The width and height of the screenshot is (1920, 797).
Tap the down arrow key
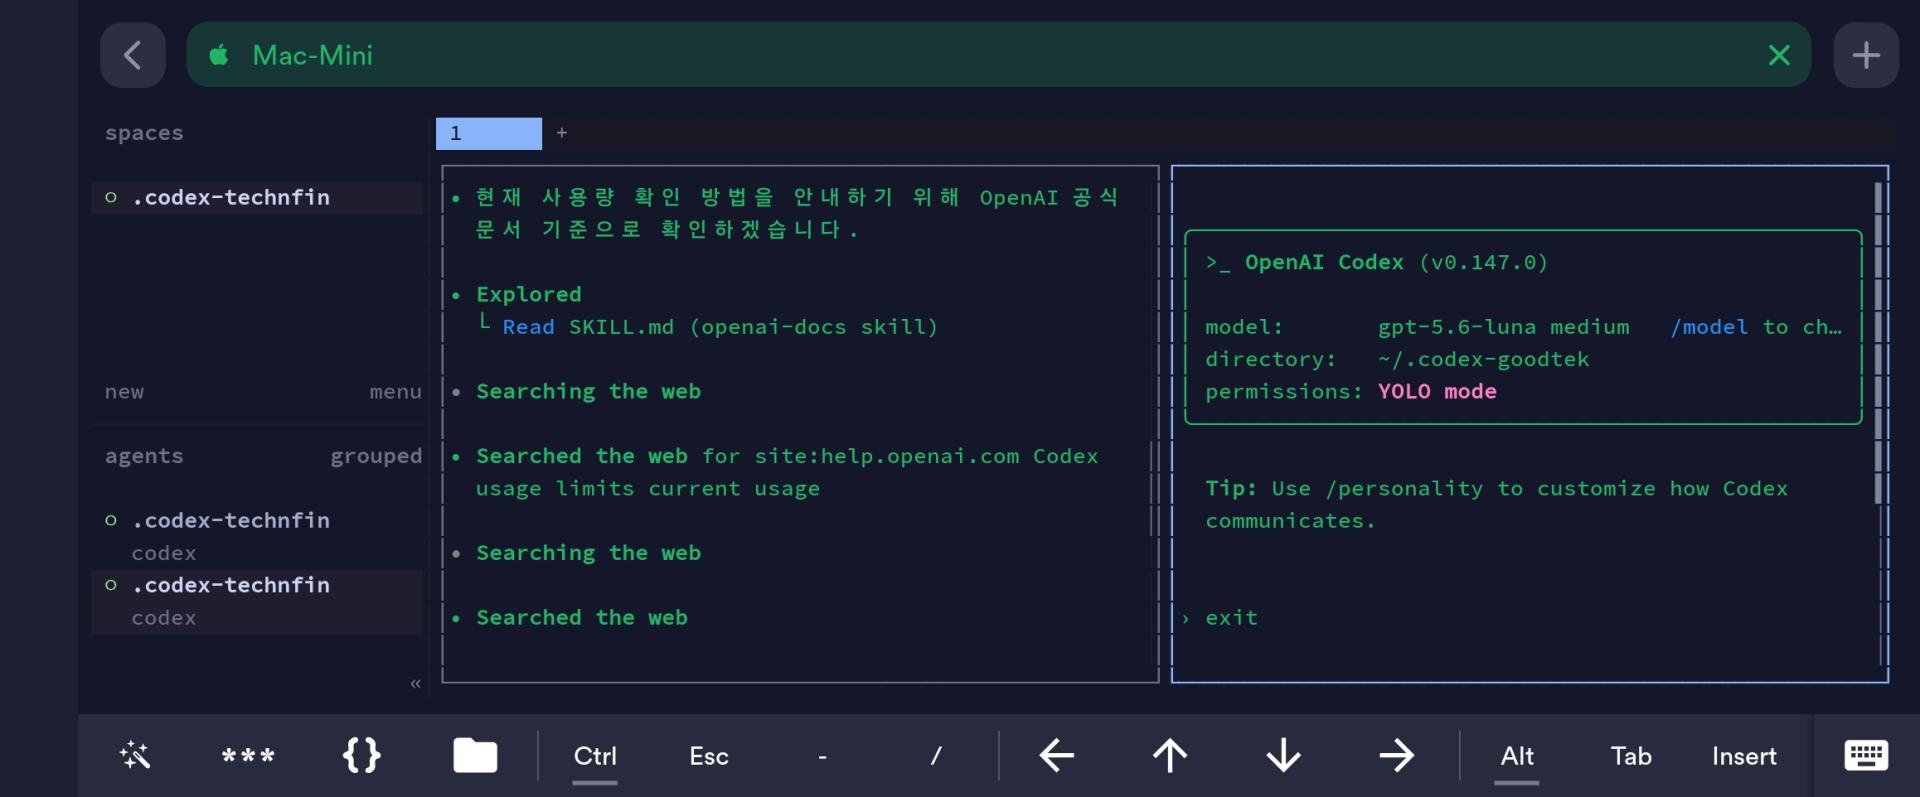tap(1283, 755)
